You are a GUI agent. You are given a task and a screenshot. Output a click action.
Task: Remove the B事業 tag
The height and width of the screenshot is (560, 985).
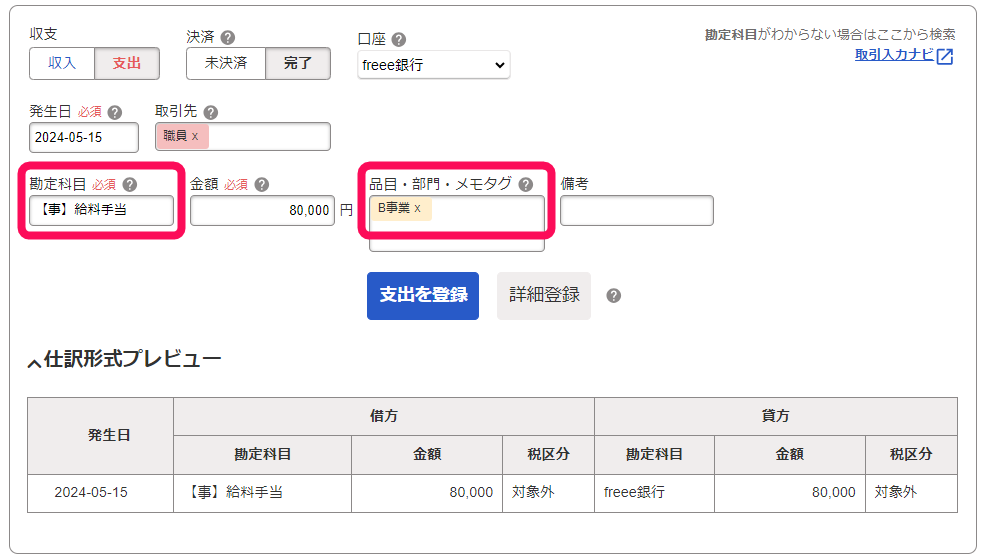(418, 209)
